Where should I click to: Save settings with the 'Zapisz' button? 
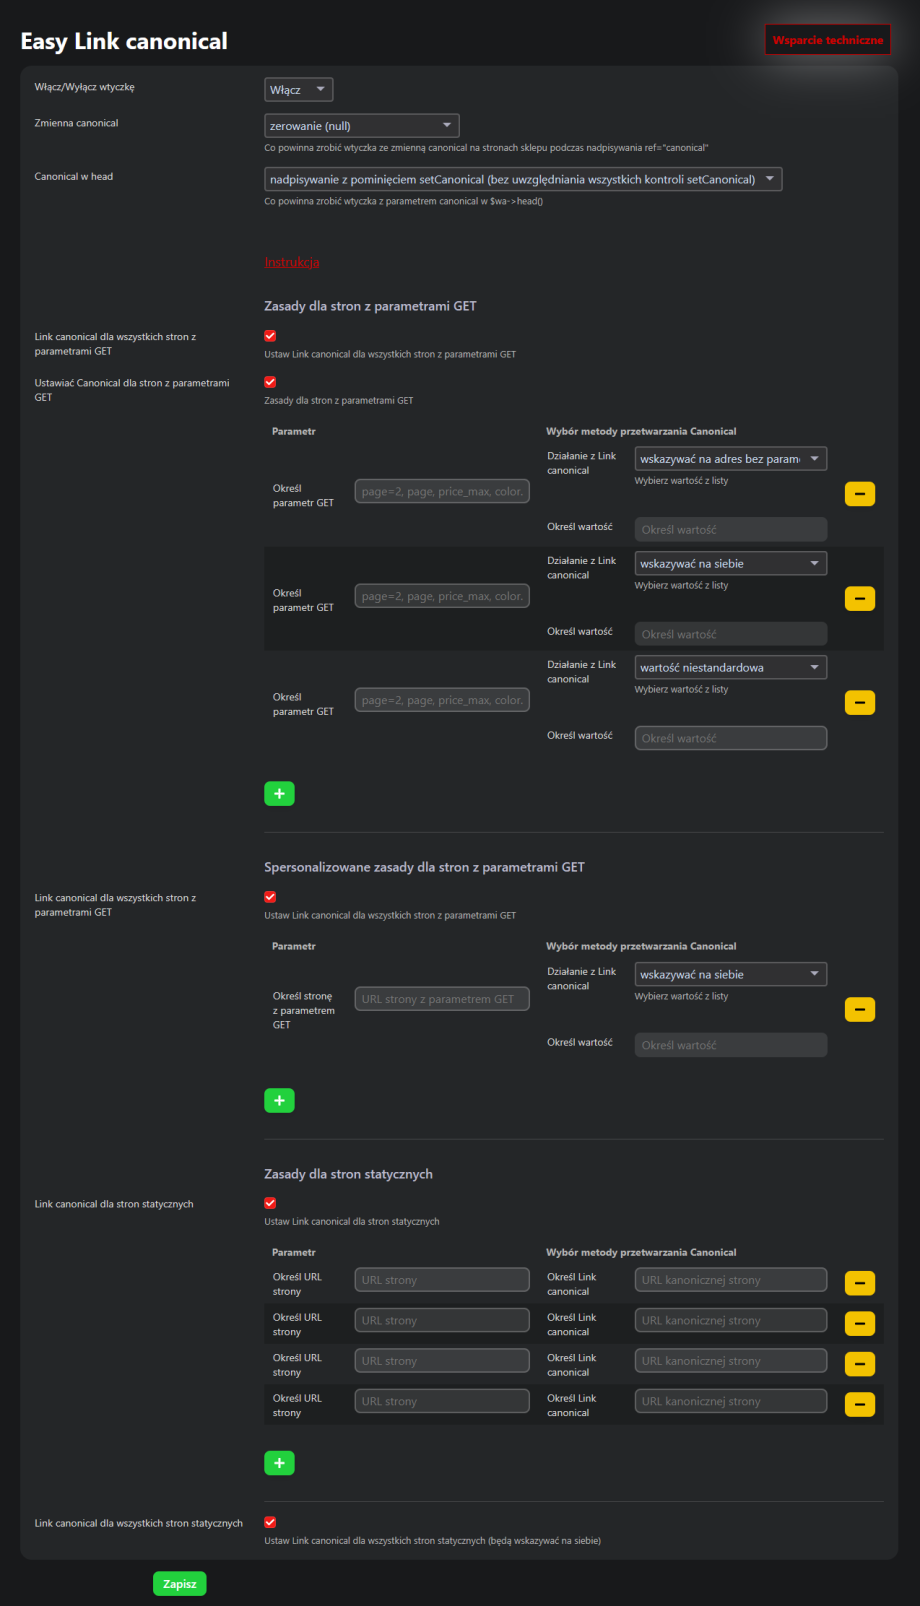pos(180,1584)
